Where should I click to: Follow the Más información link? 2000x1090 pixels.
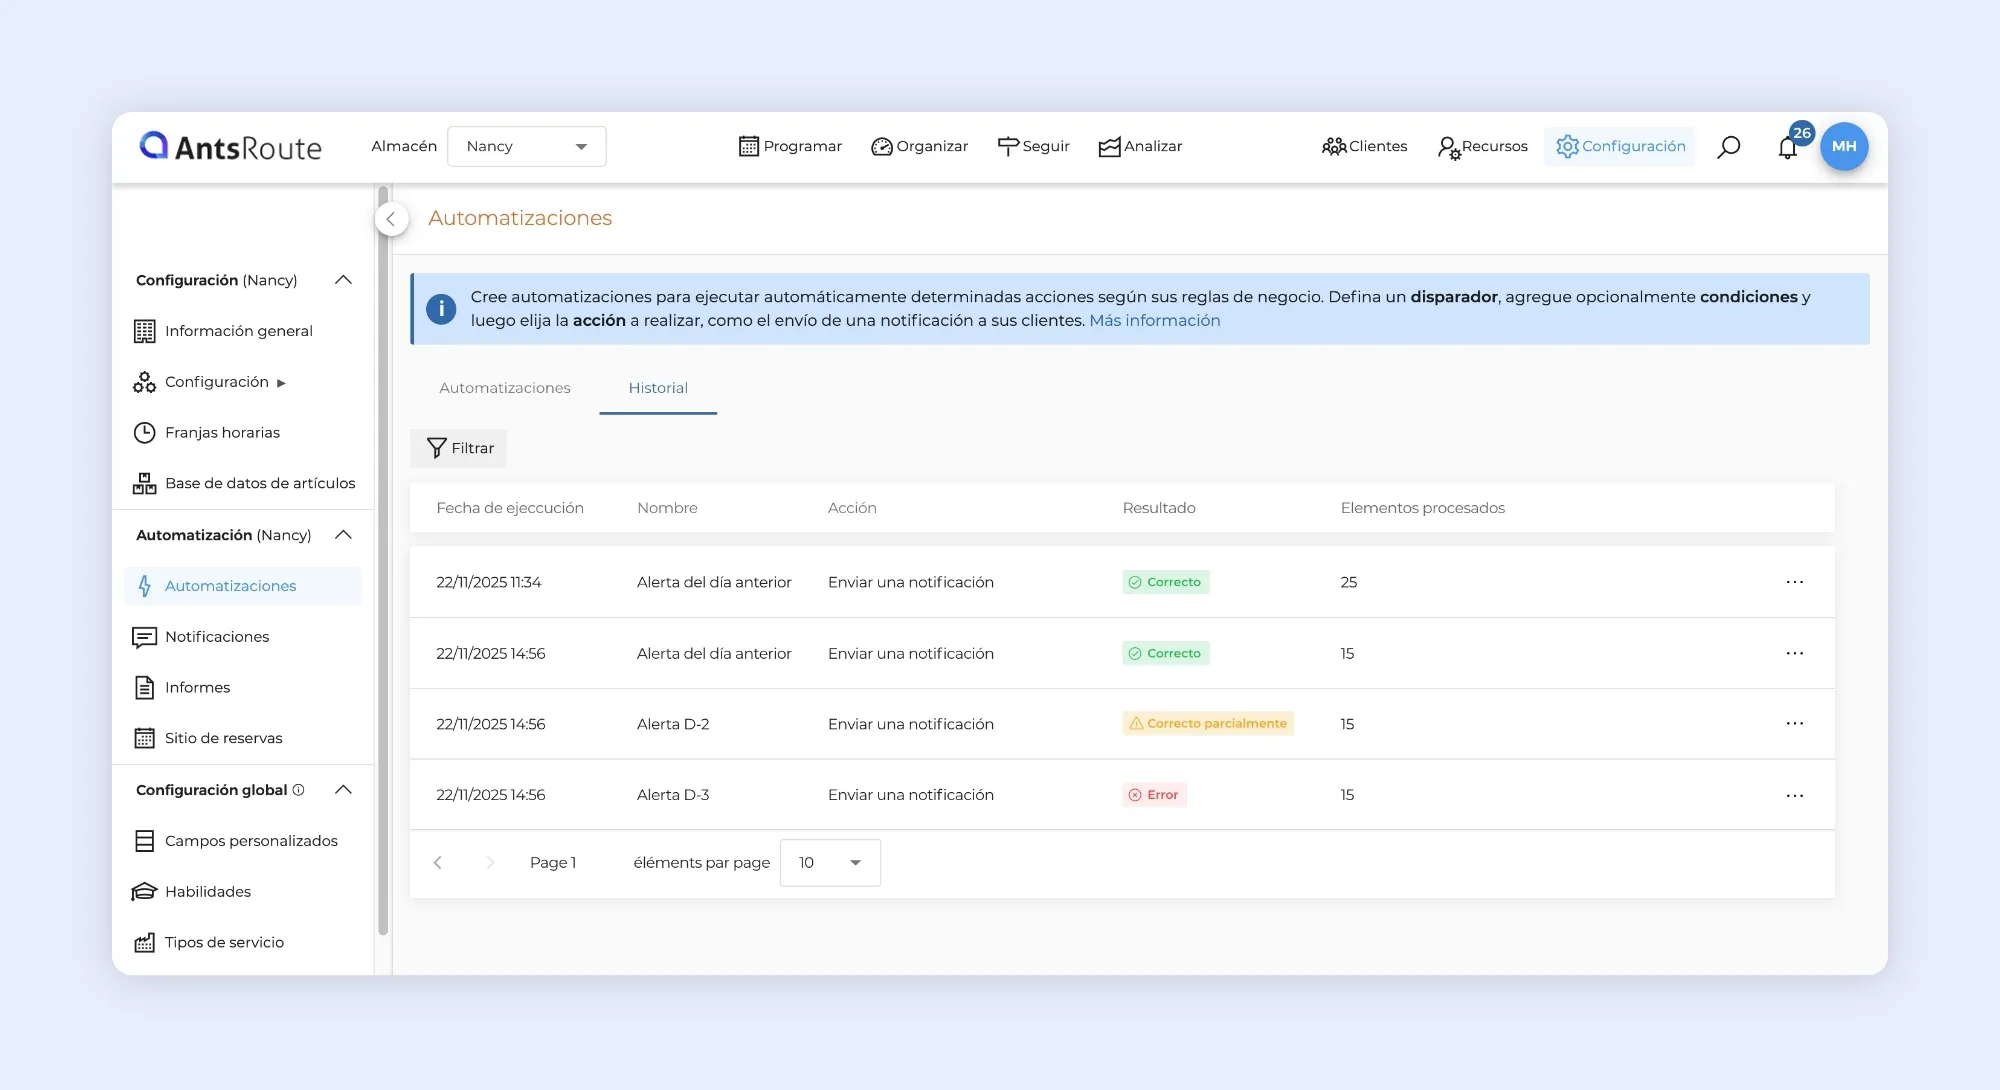tap(1154, 320)
